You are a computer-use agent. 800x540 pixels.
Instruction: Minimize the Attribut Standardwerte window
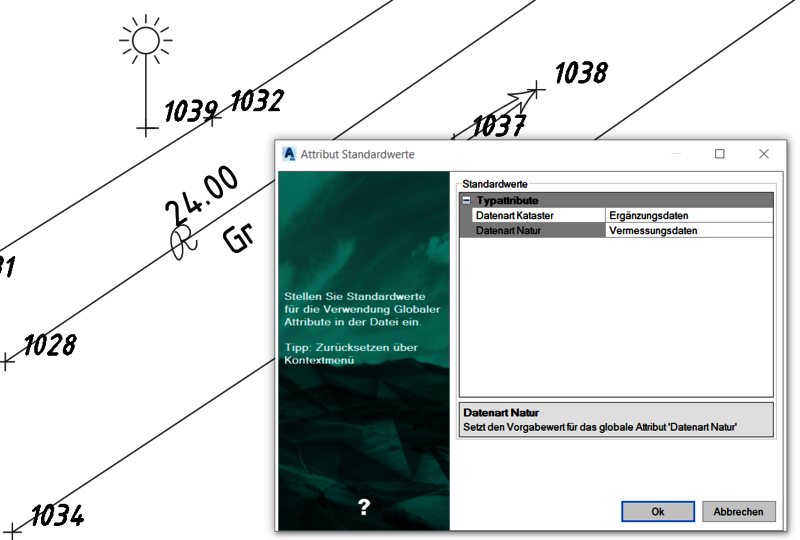675,154
